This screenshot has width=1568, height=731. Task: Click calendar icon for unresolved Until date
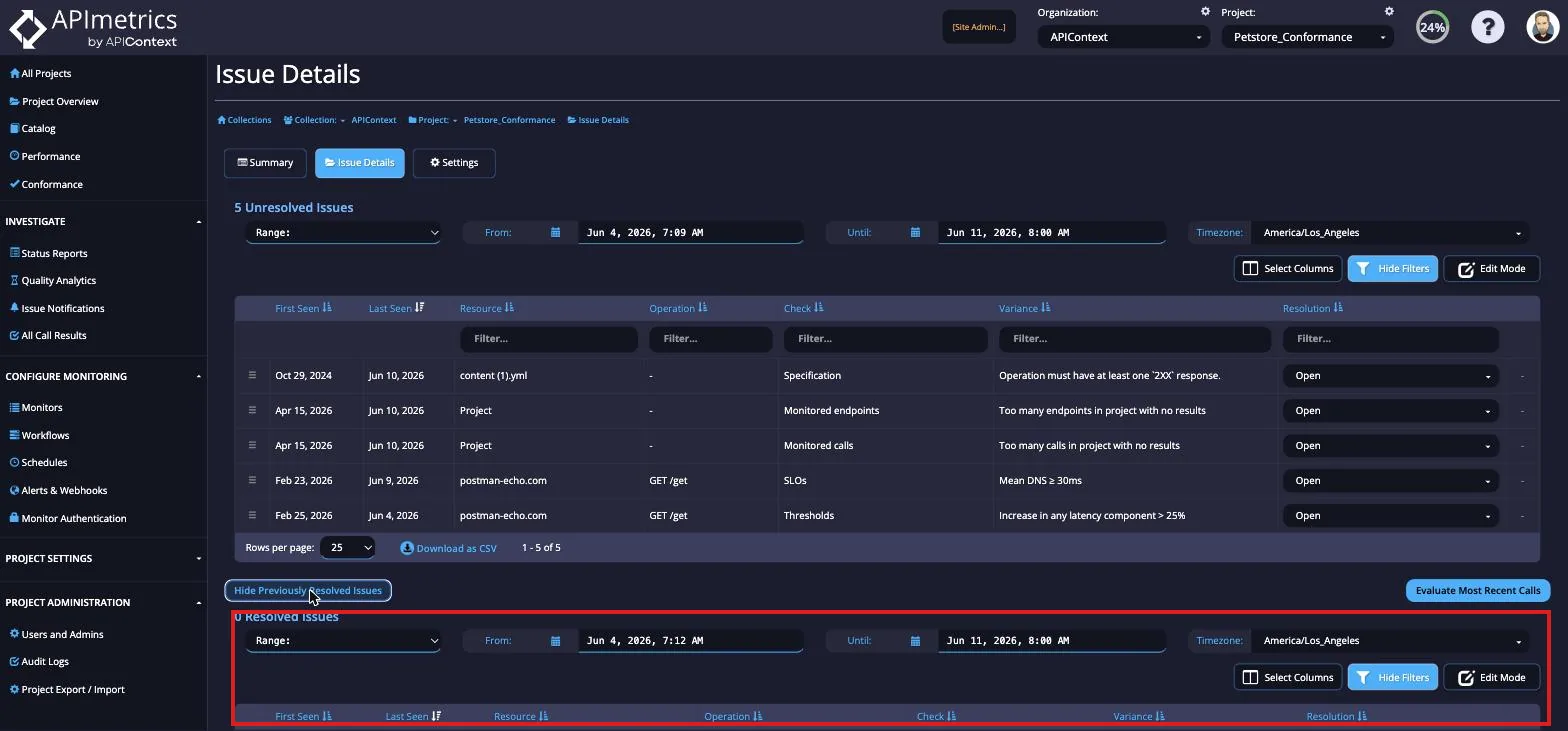(x=915, y=232)
